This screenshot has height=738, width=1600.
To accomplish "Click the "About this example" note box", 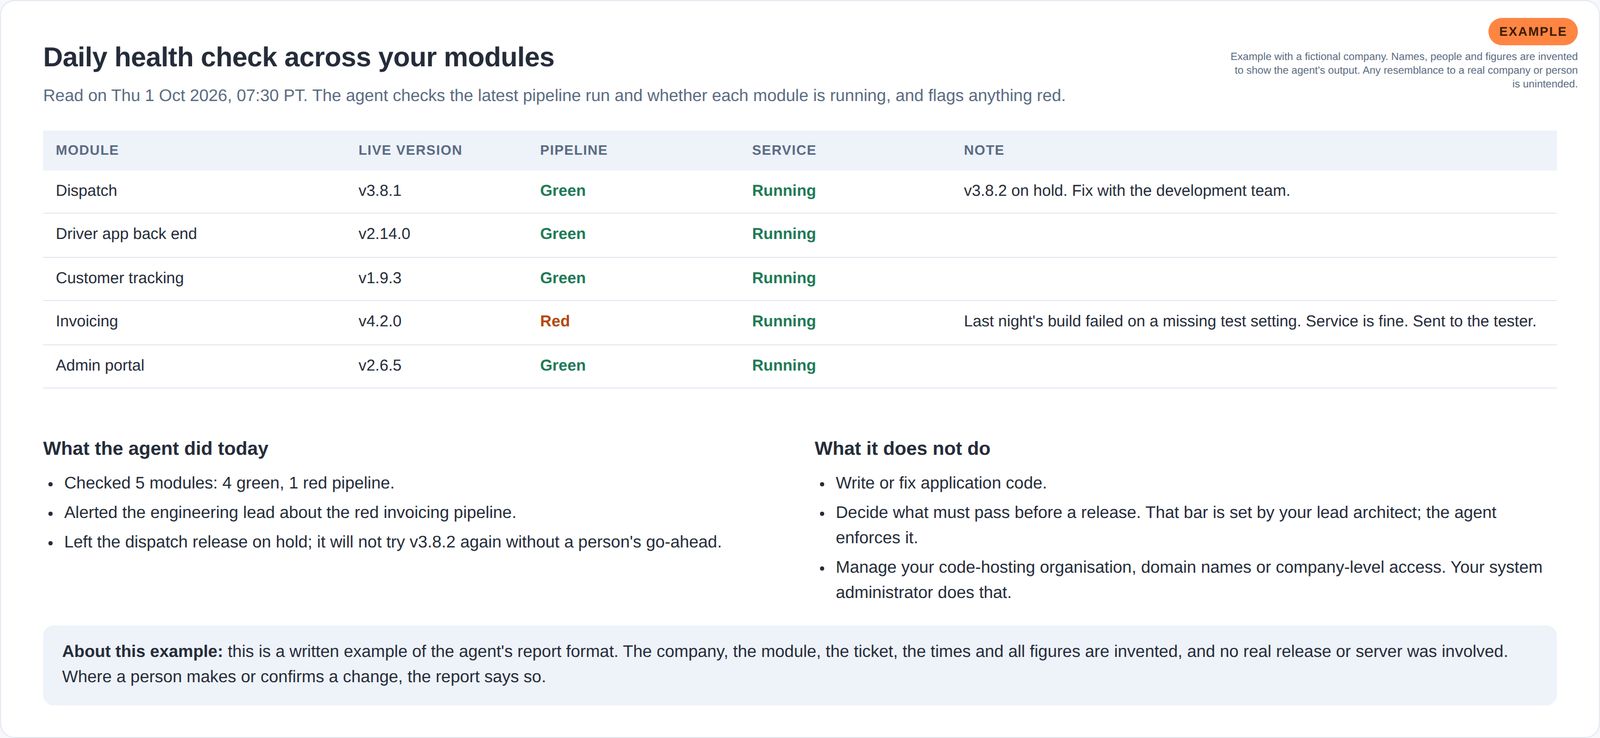I will (800, 665).
